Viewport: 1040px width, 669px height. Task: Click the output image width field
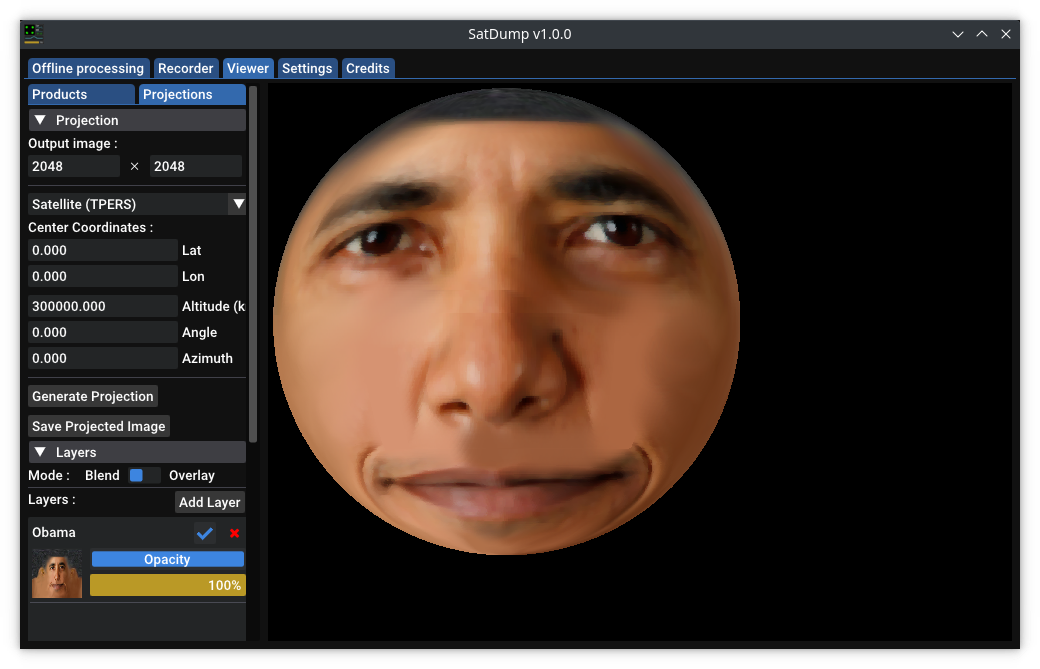click(x=74, y=166)
